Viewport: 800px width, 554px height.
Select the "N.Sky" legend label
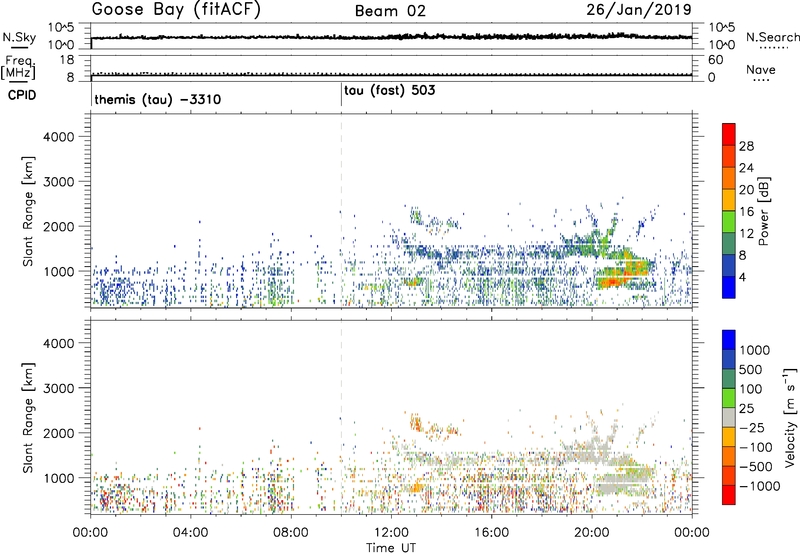click(x=19, y=37)
